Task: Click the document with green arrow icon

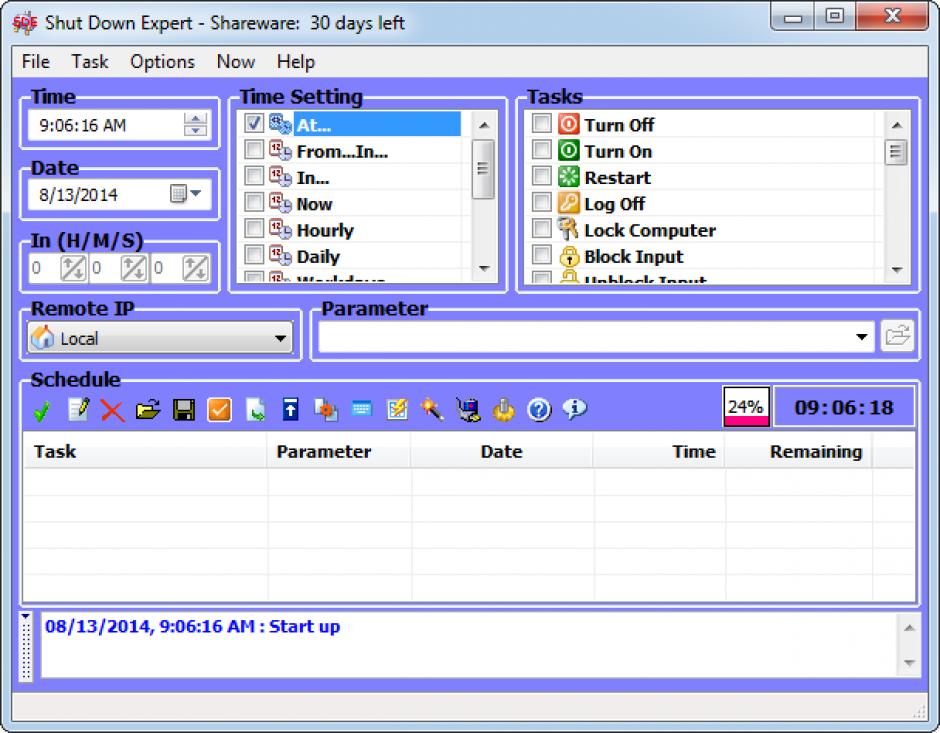Action: (255, 410)
